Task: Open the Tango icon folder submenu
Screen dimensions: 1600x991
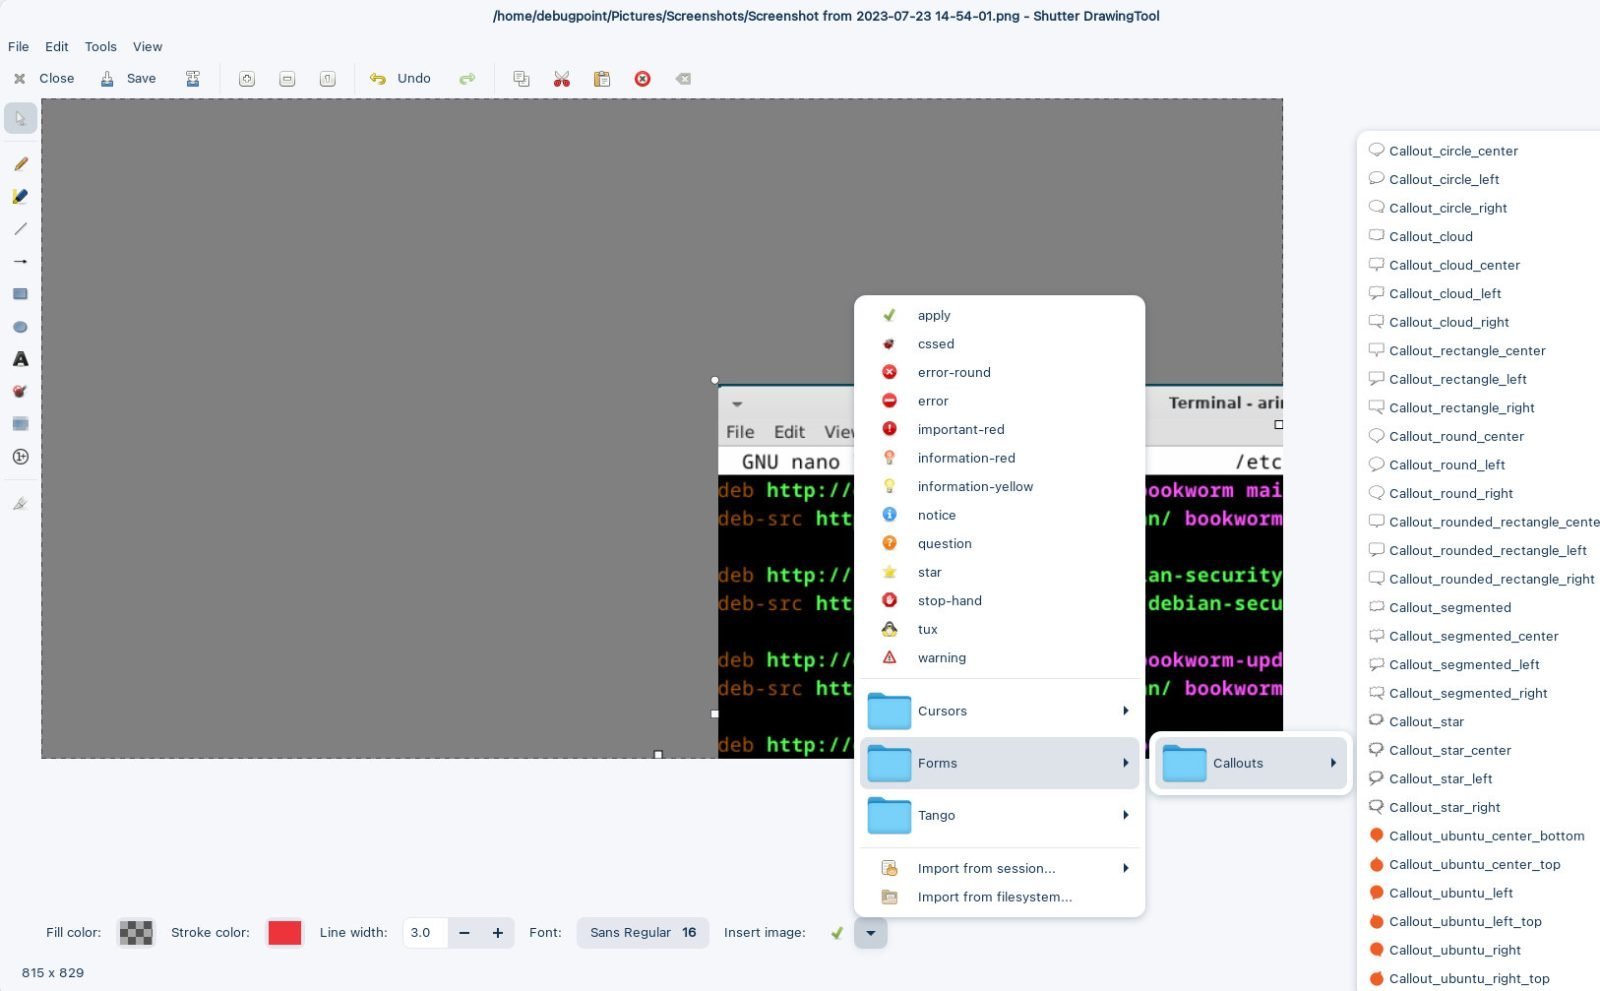Action: coord(936,815)
